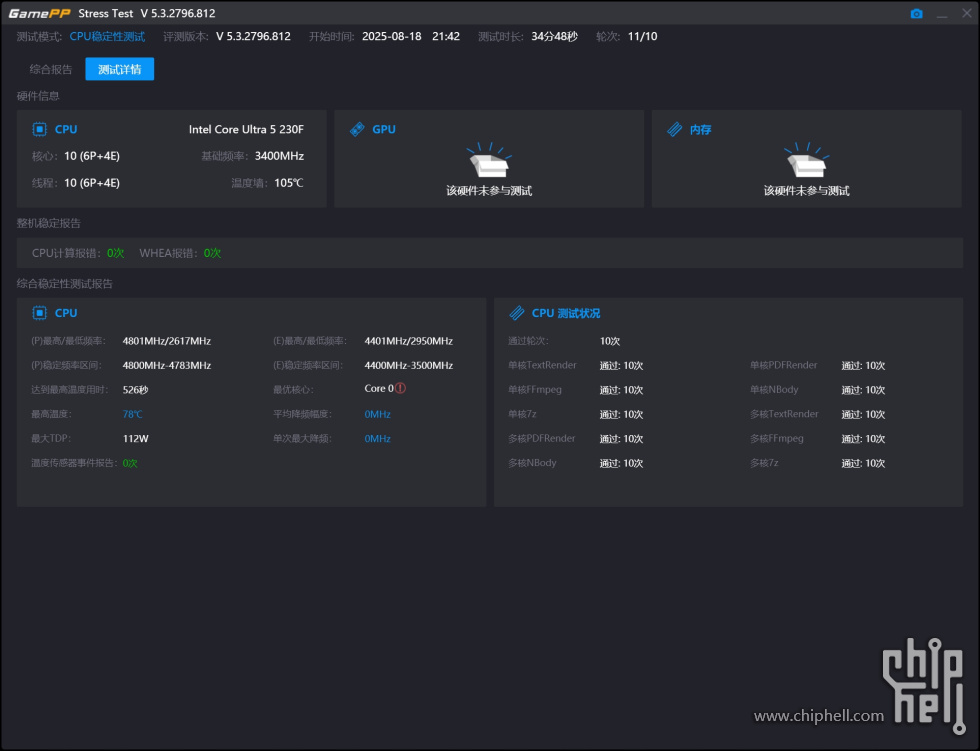Click the 多核PDFRender test label
Image resolution: width=980 pixels, height=751 pixels.
pos(542,438)
